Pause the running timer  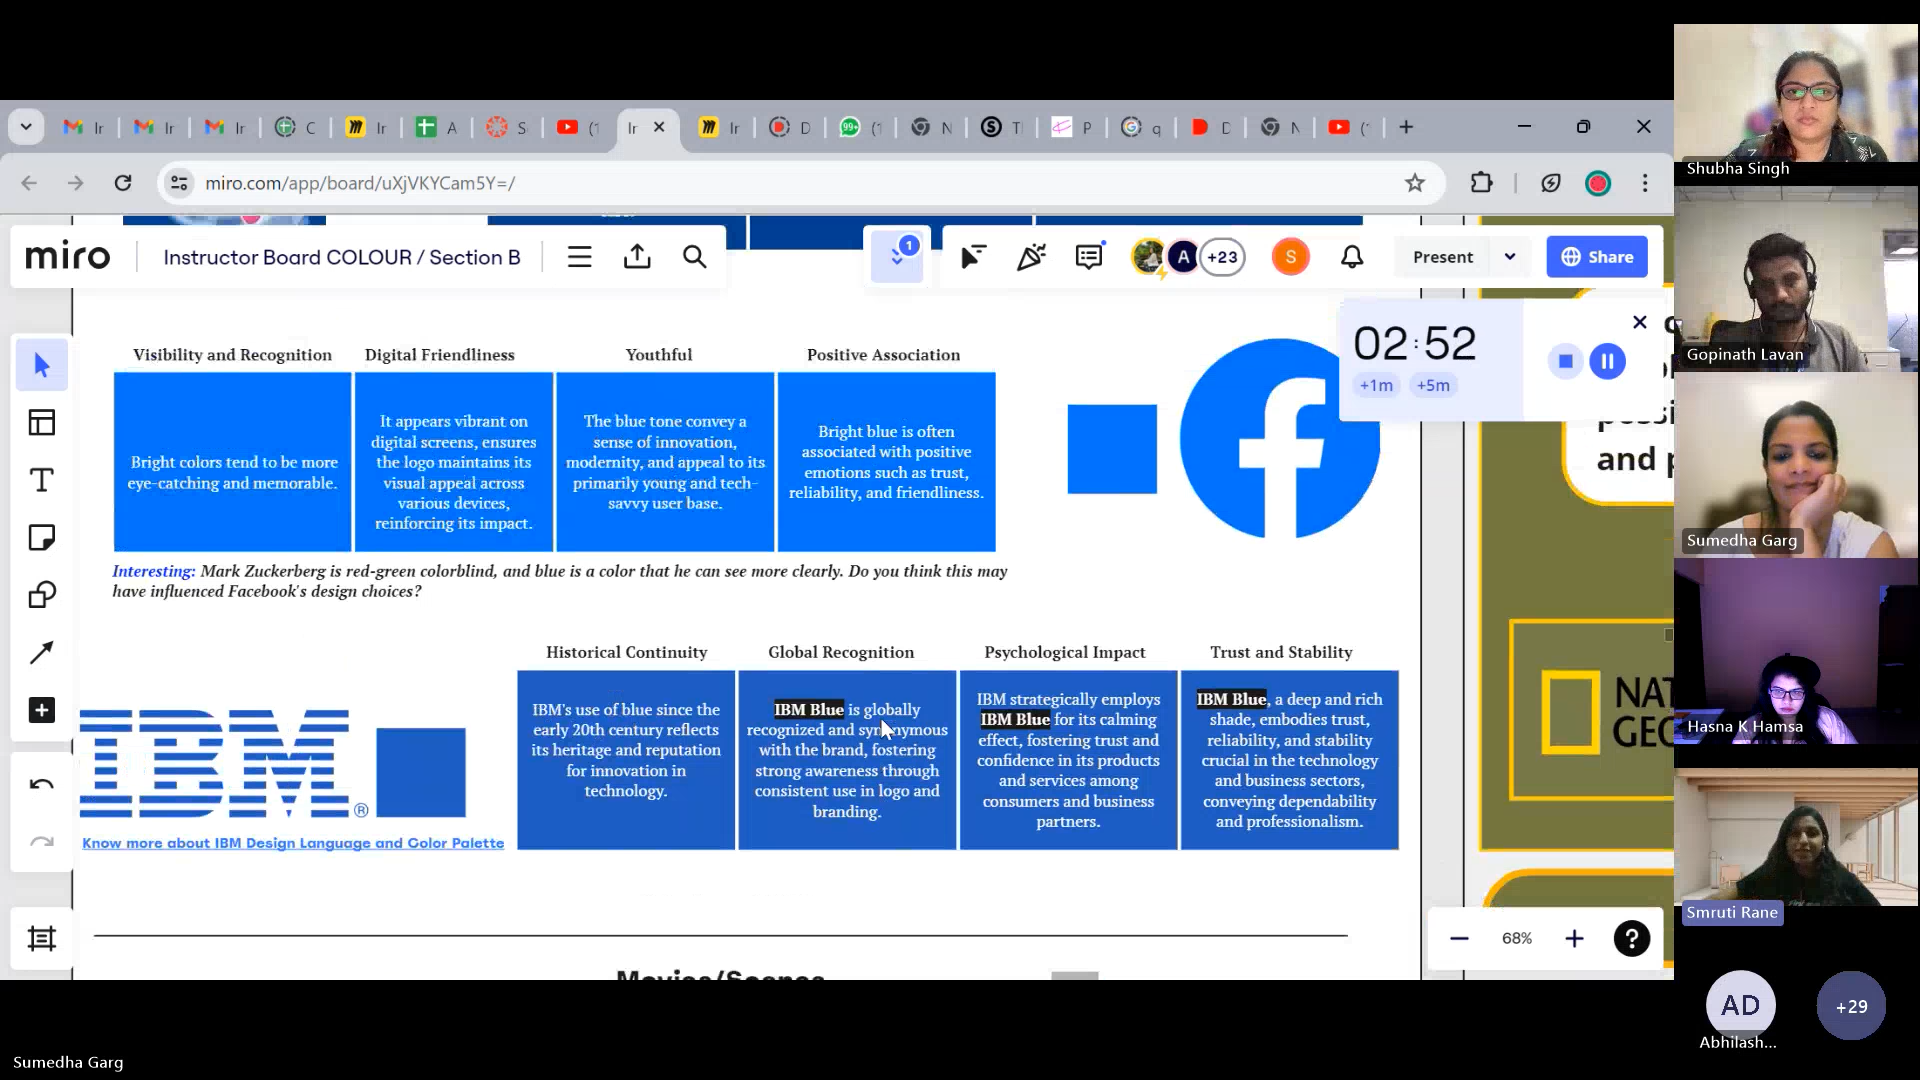[x=1607, y=361]
